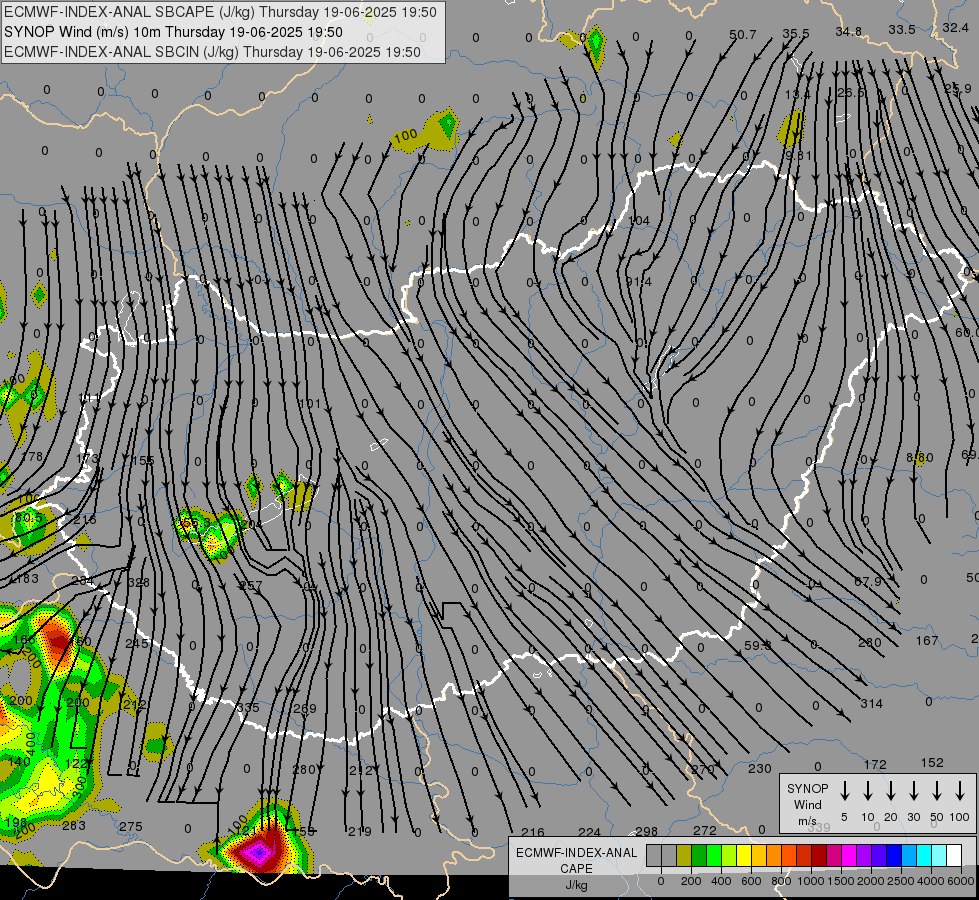Click the 152 value on the map
Viewport: 979px width, 900px height.
pos(932,763)
